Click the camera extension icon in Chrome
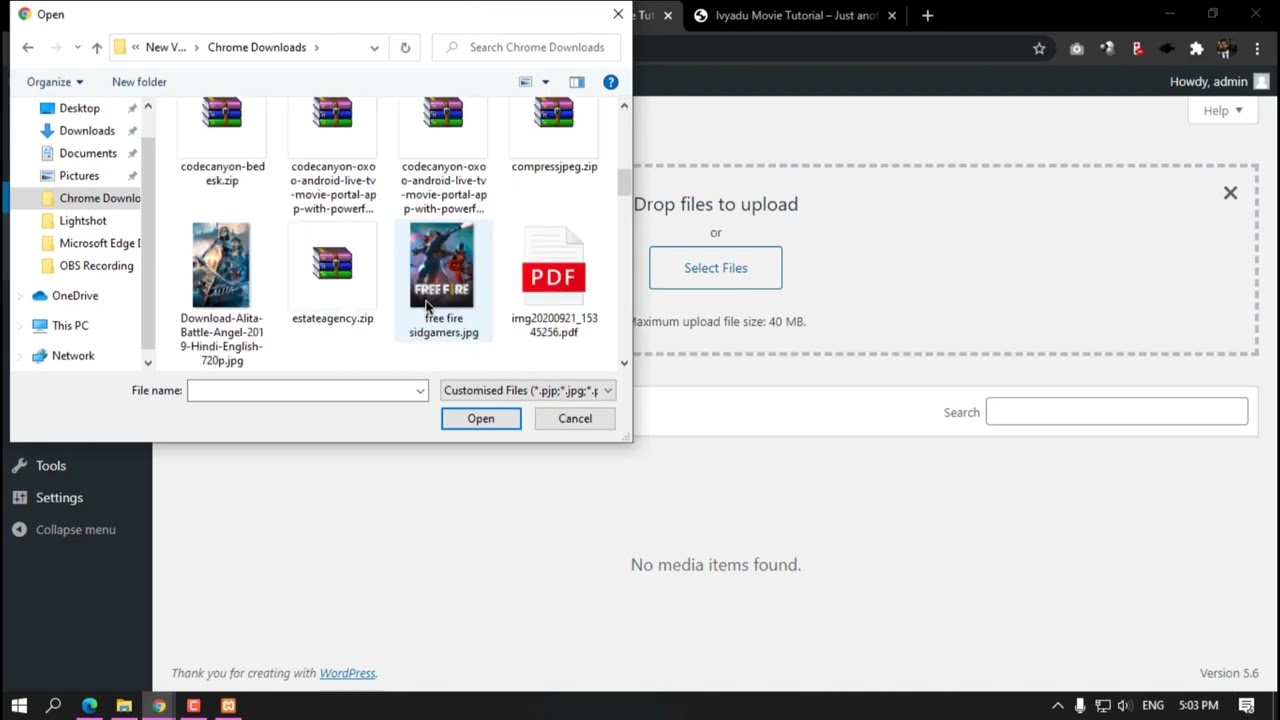This screenshot has height=720, width=1280. point(1076,48)
